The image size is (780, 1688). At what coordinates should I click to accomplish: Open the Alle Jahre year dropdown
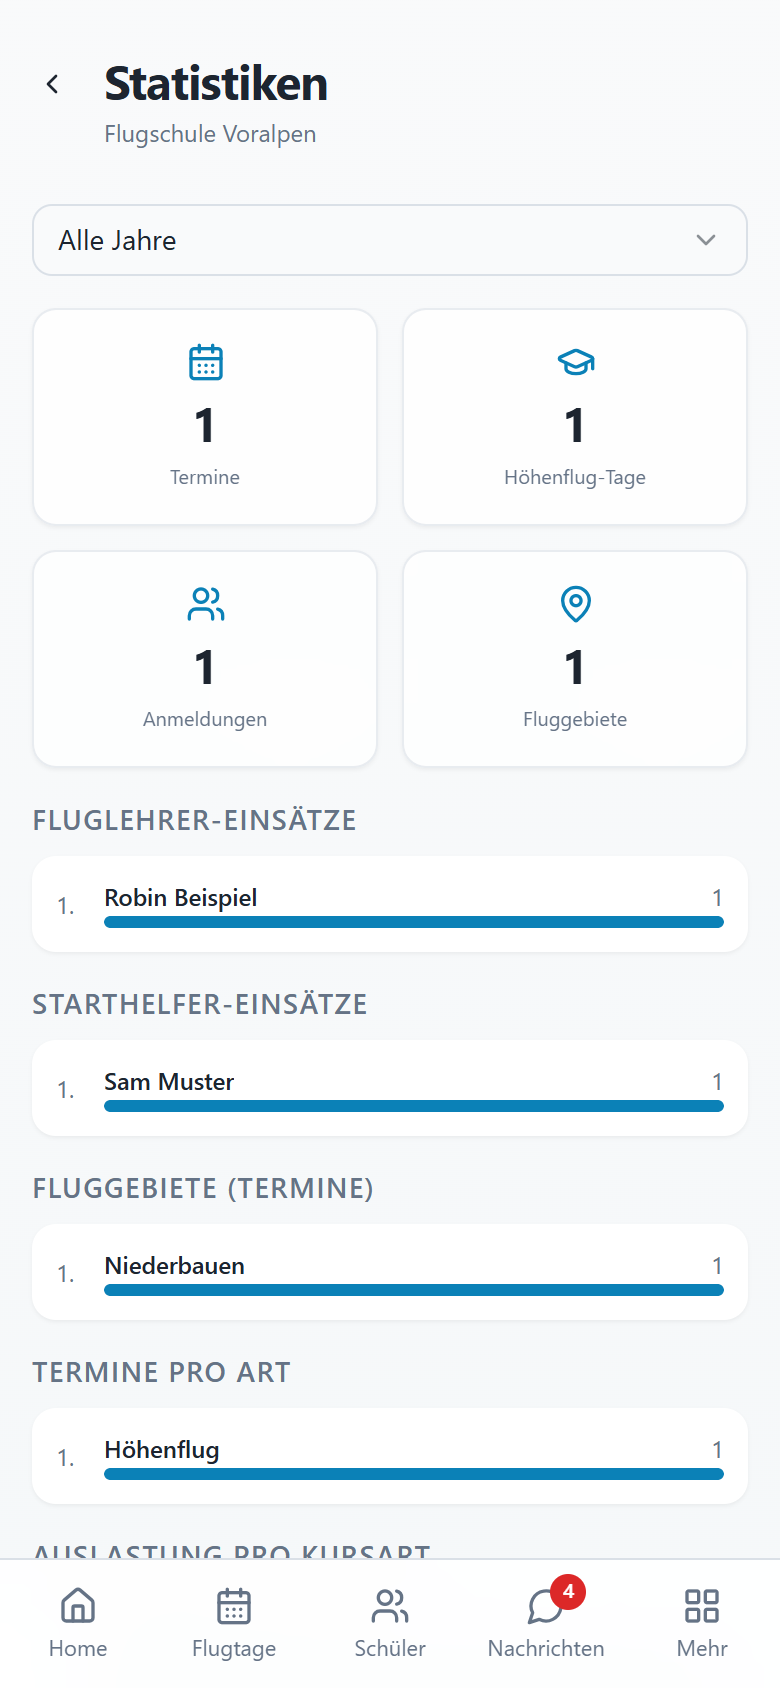(390, 240)
